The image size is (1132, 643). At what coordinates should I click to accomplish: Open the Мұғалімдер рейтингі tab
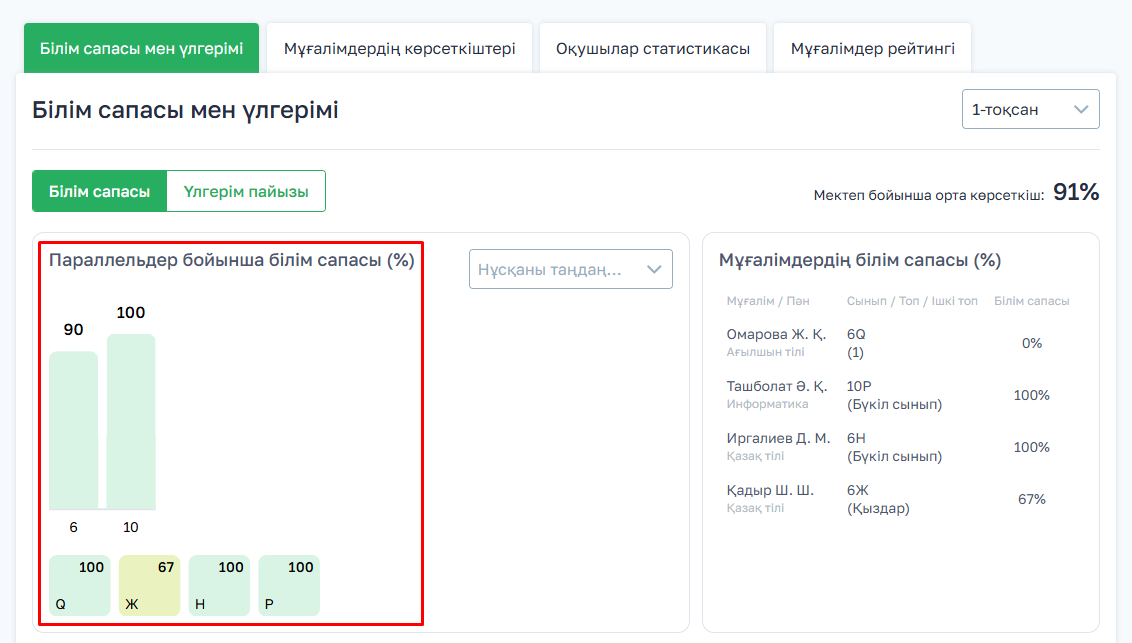(872, 48)
